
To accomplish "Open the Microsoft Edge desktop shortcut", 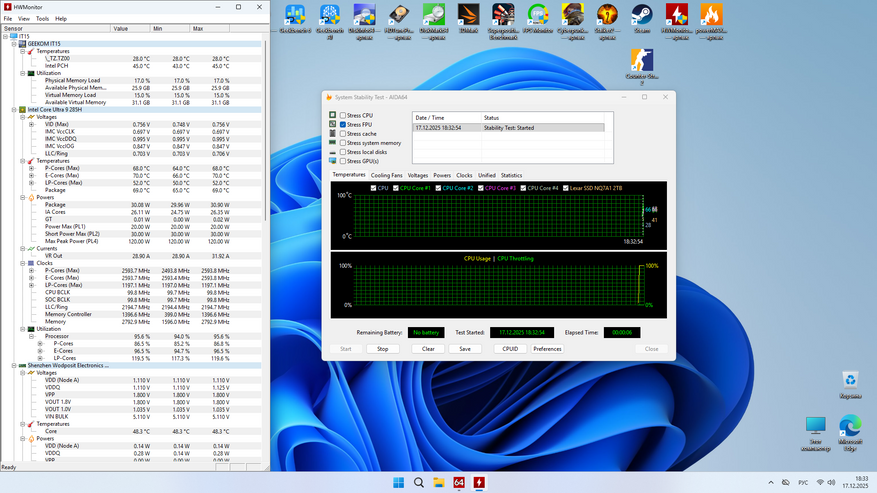I will pos(850,427).
